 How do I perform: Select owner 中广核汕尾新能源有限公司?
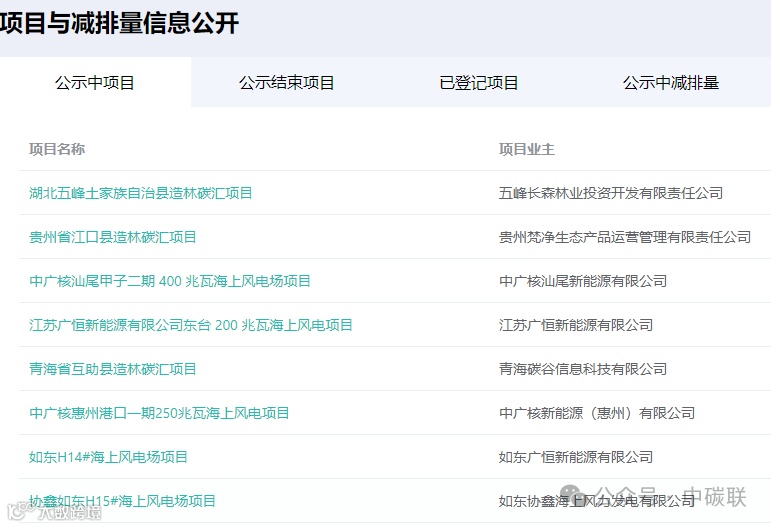tap(583, 281)
